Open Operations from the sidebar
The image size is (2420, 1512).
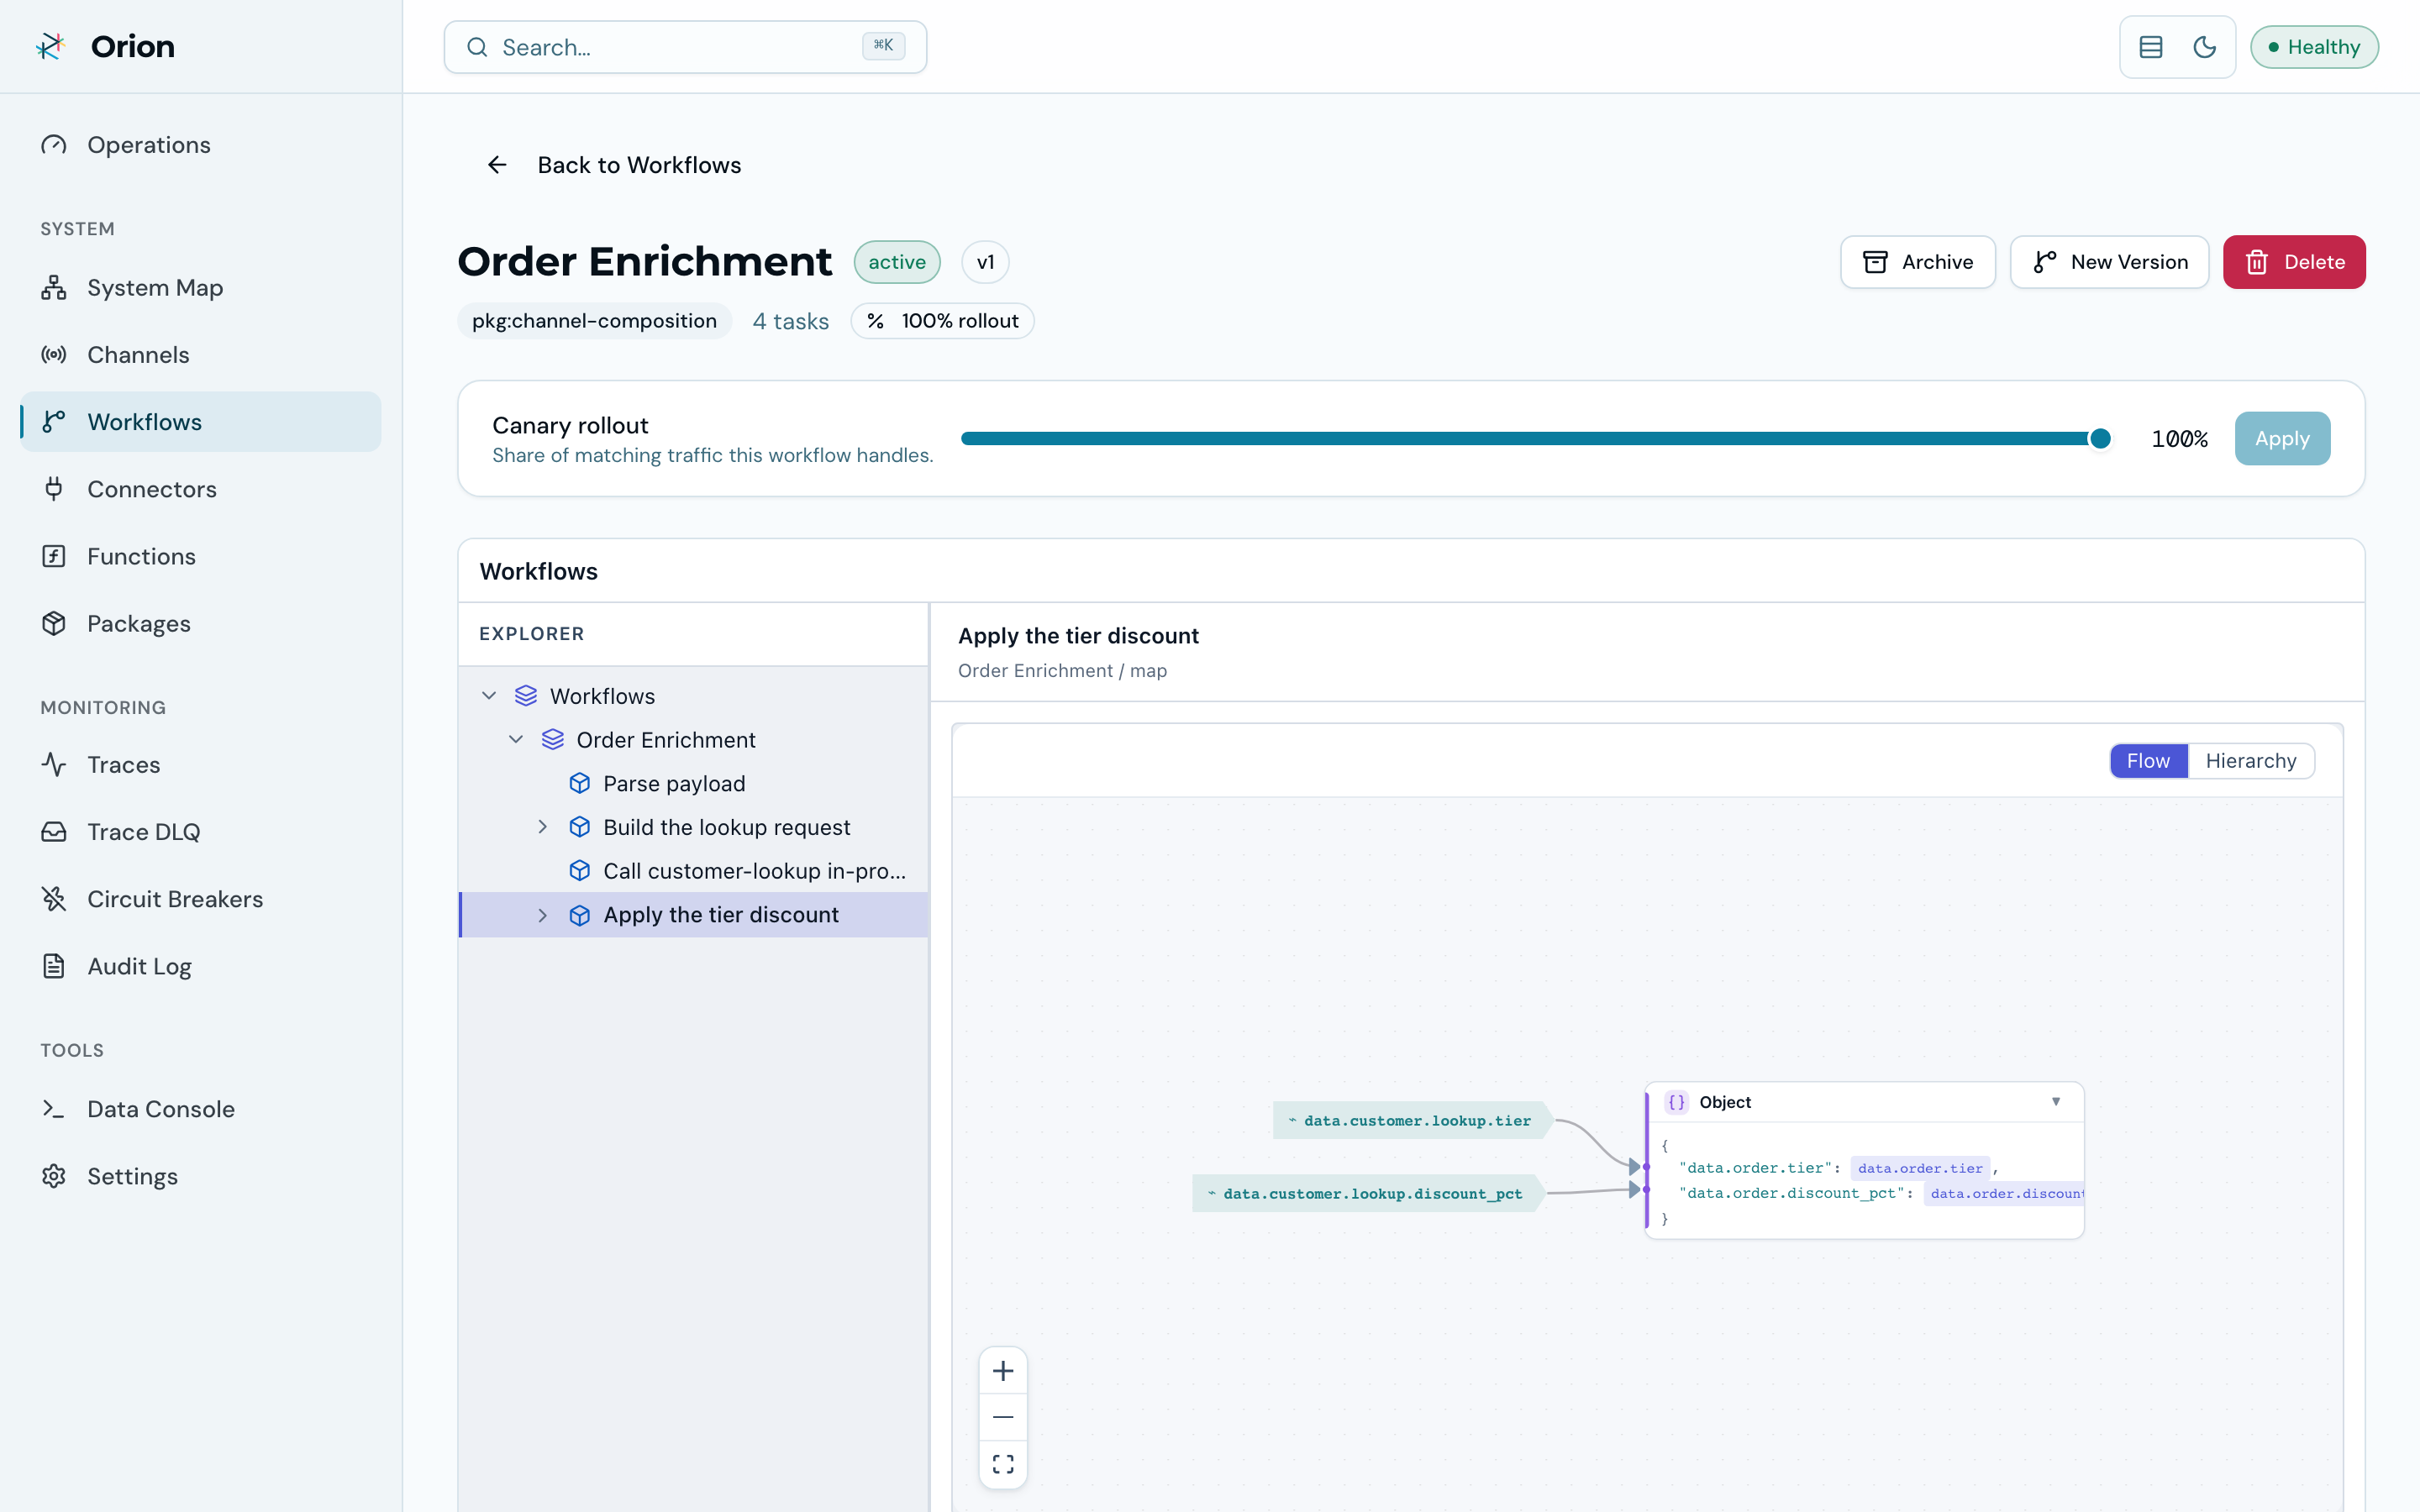click(x=200, y=145)
